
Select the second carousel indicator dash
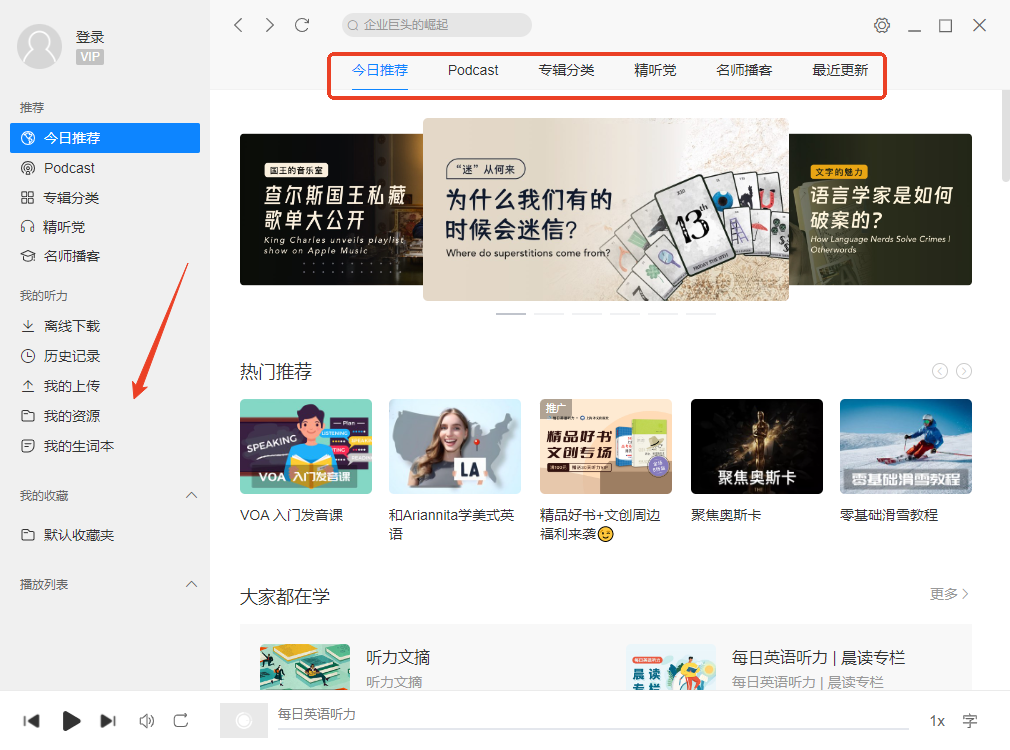[549, 314]
